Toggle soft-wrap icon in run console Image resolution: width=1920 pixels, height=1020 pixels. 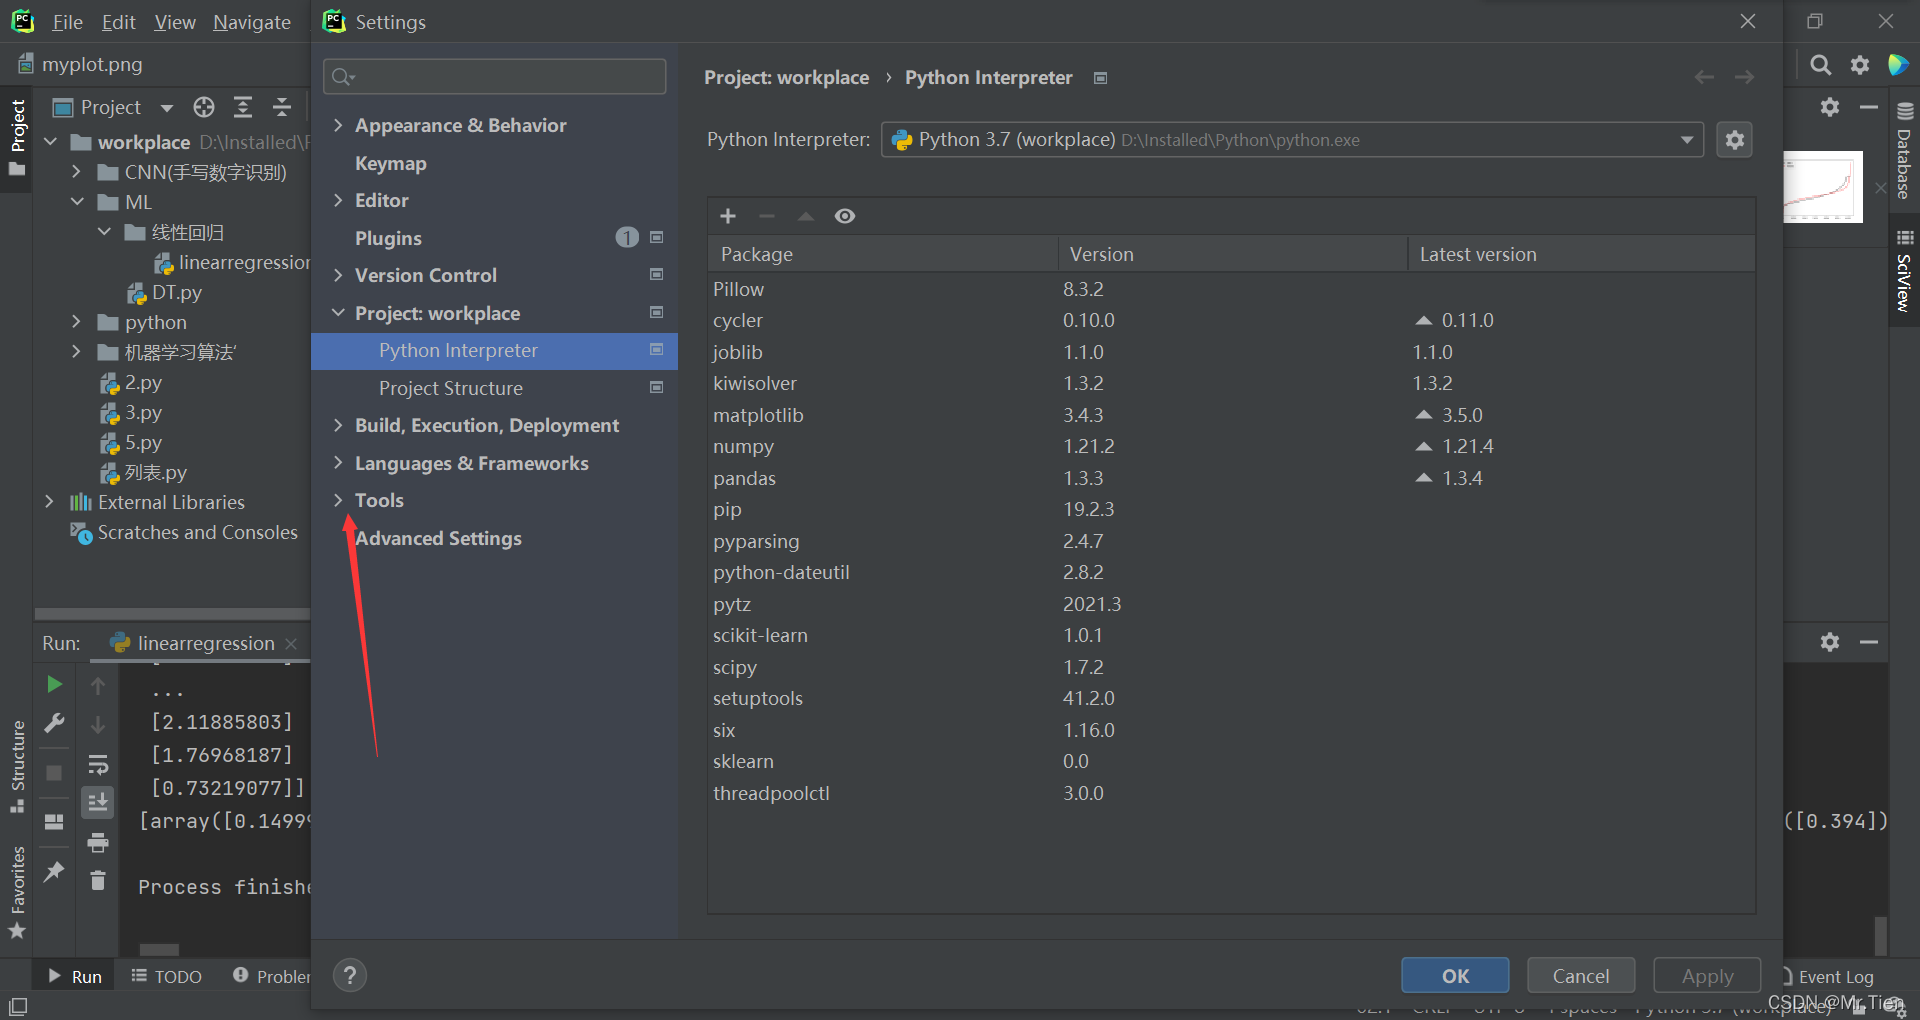(98, 765)
